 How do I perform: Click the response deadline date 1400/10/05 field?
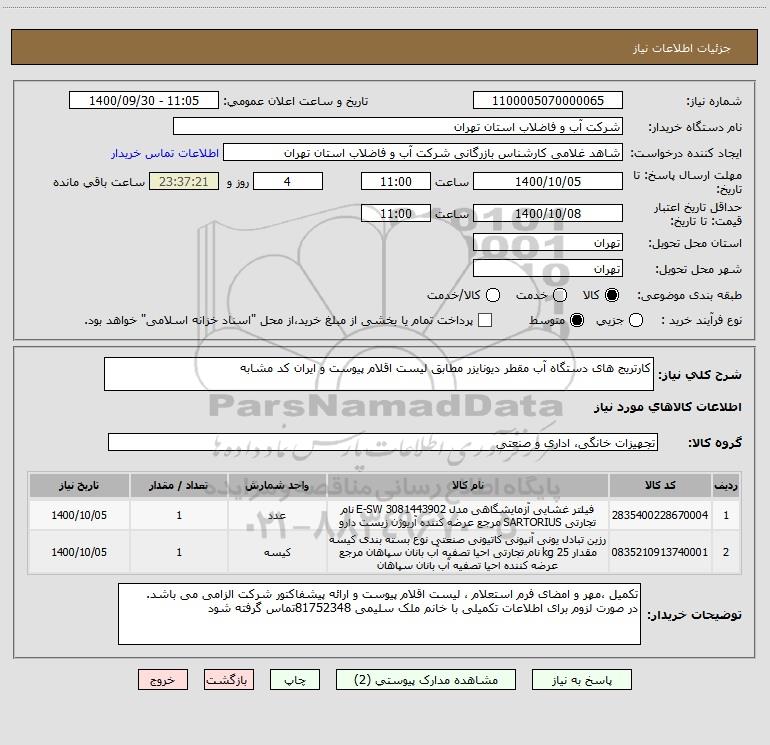pyautogui.click(x=548, y=181)
